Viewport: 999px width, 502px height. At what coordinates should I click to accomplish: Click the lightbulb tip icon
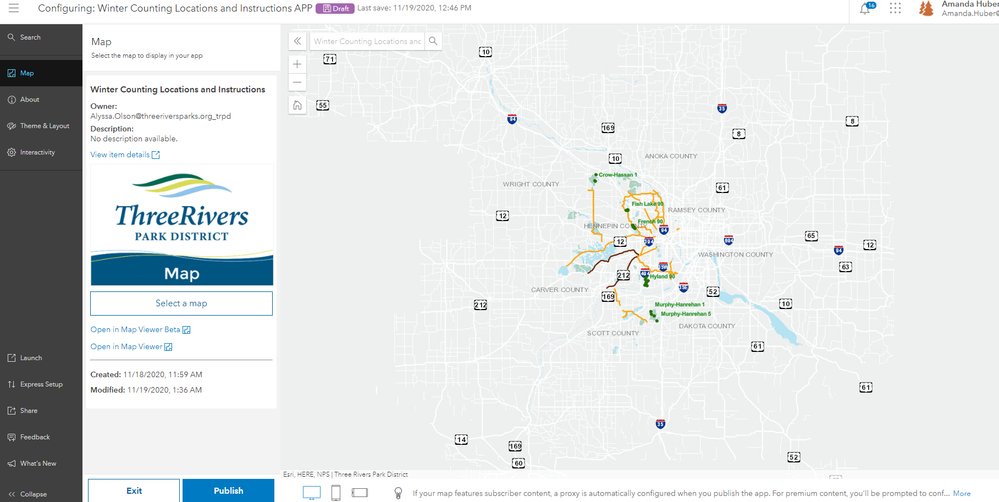398,493
